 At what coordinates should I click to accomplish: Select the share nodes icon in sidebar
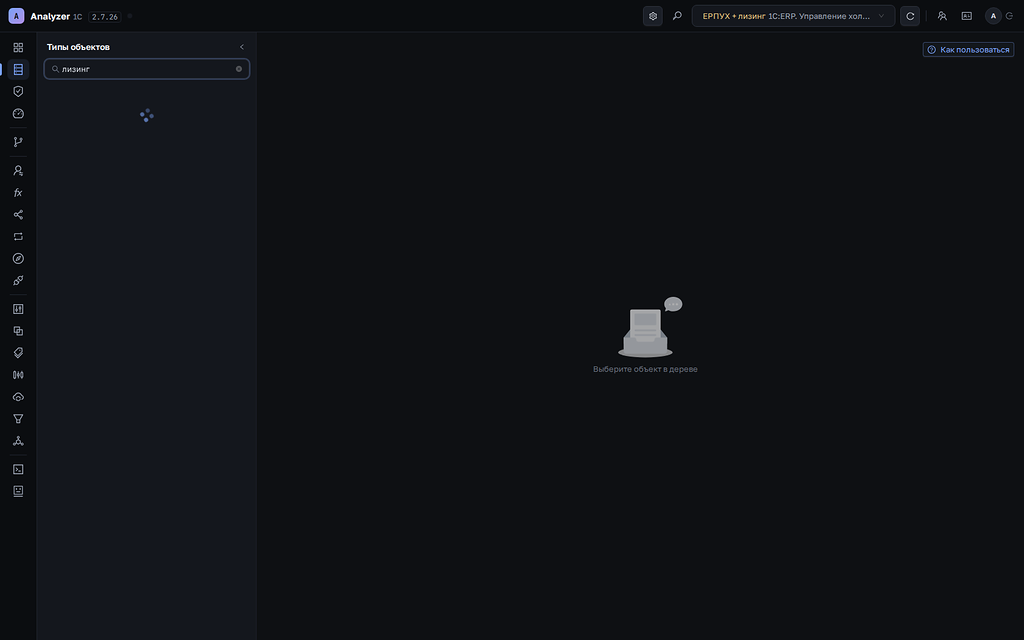(x=18, y=215)
